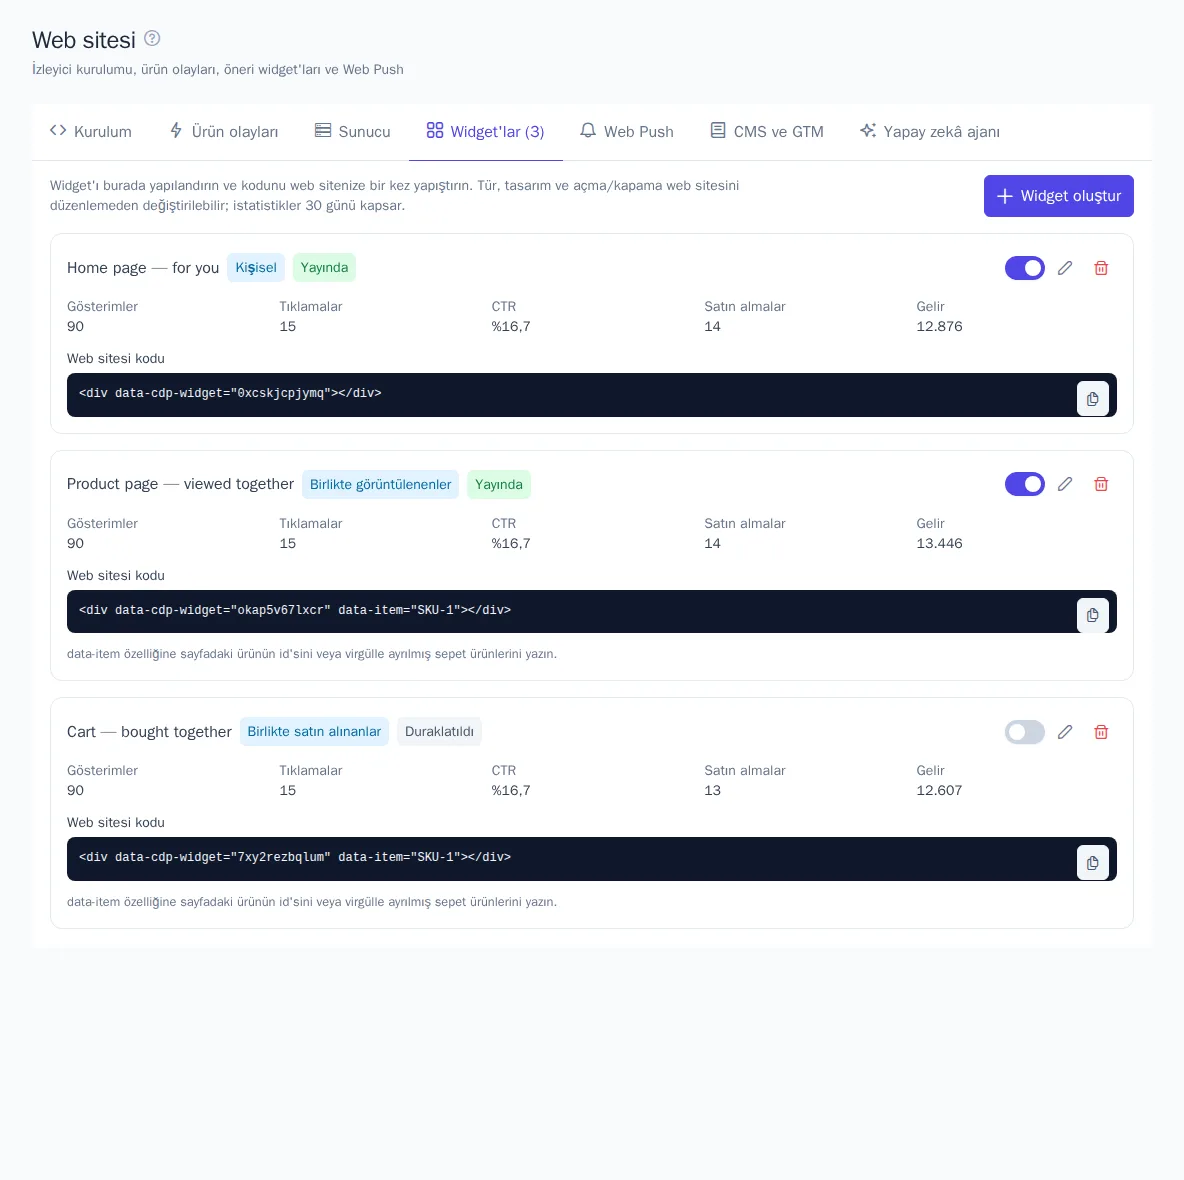
Task: Click the Product page — viewed together title
Action: tap(180, 484)
